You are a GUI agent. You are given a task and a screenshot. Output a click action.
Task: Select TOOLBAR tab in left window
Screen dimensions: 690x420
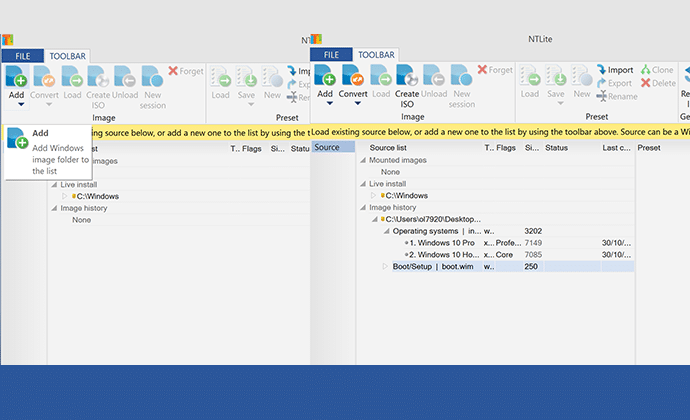click(67, 56)
